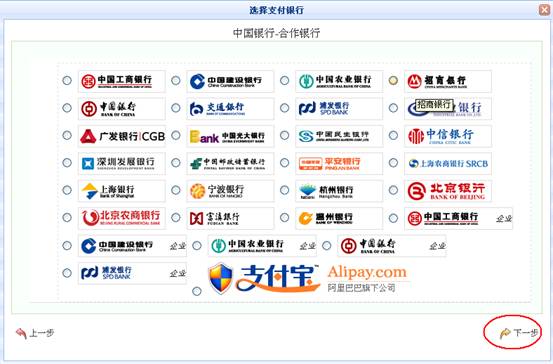Click the 中国银行-合作银行 heading text
The width and height of the screenshot is (553, 364).
276,33
